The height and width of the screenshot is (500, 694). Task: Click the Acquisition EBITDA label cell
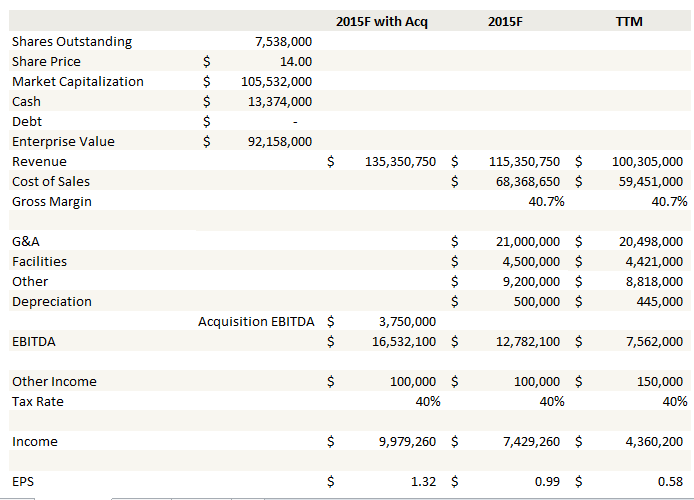point(255,321)
